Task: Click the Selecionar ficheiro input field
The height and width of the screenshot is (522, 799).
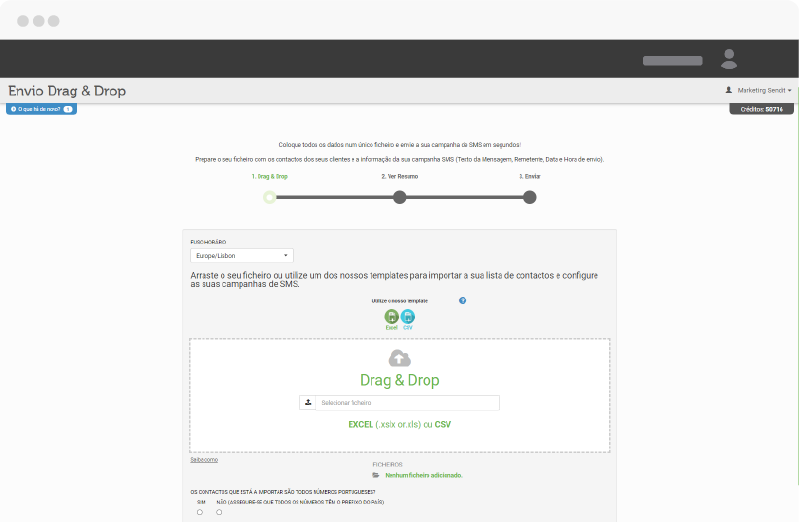Action: [x=408, y=403]
